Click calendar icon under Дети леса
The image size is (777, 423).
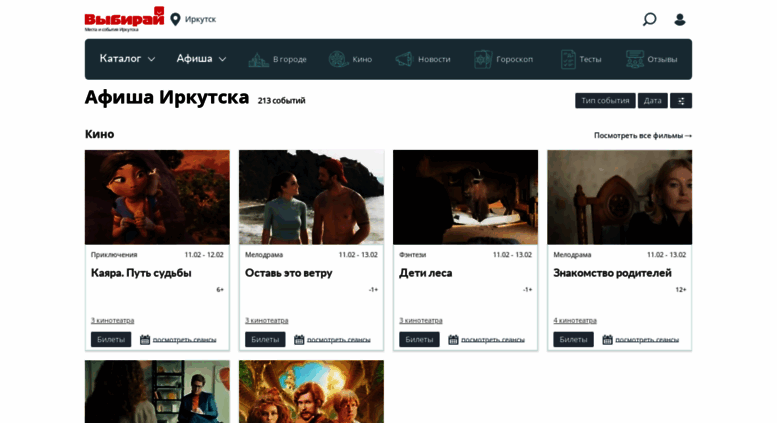(453, 340)
